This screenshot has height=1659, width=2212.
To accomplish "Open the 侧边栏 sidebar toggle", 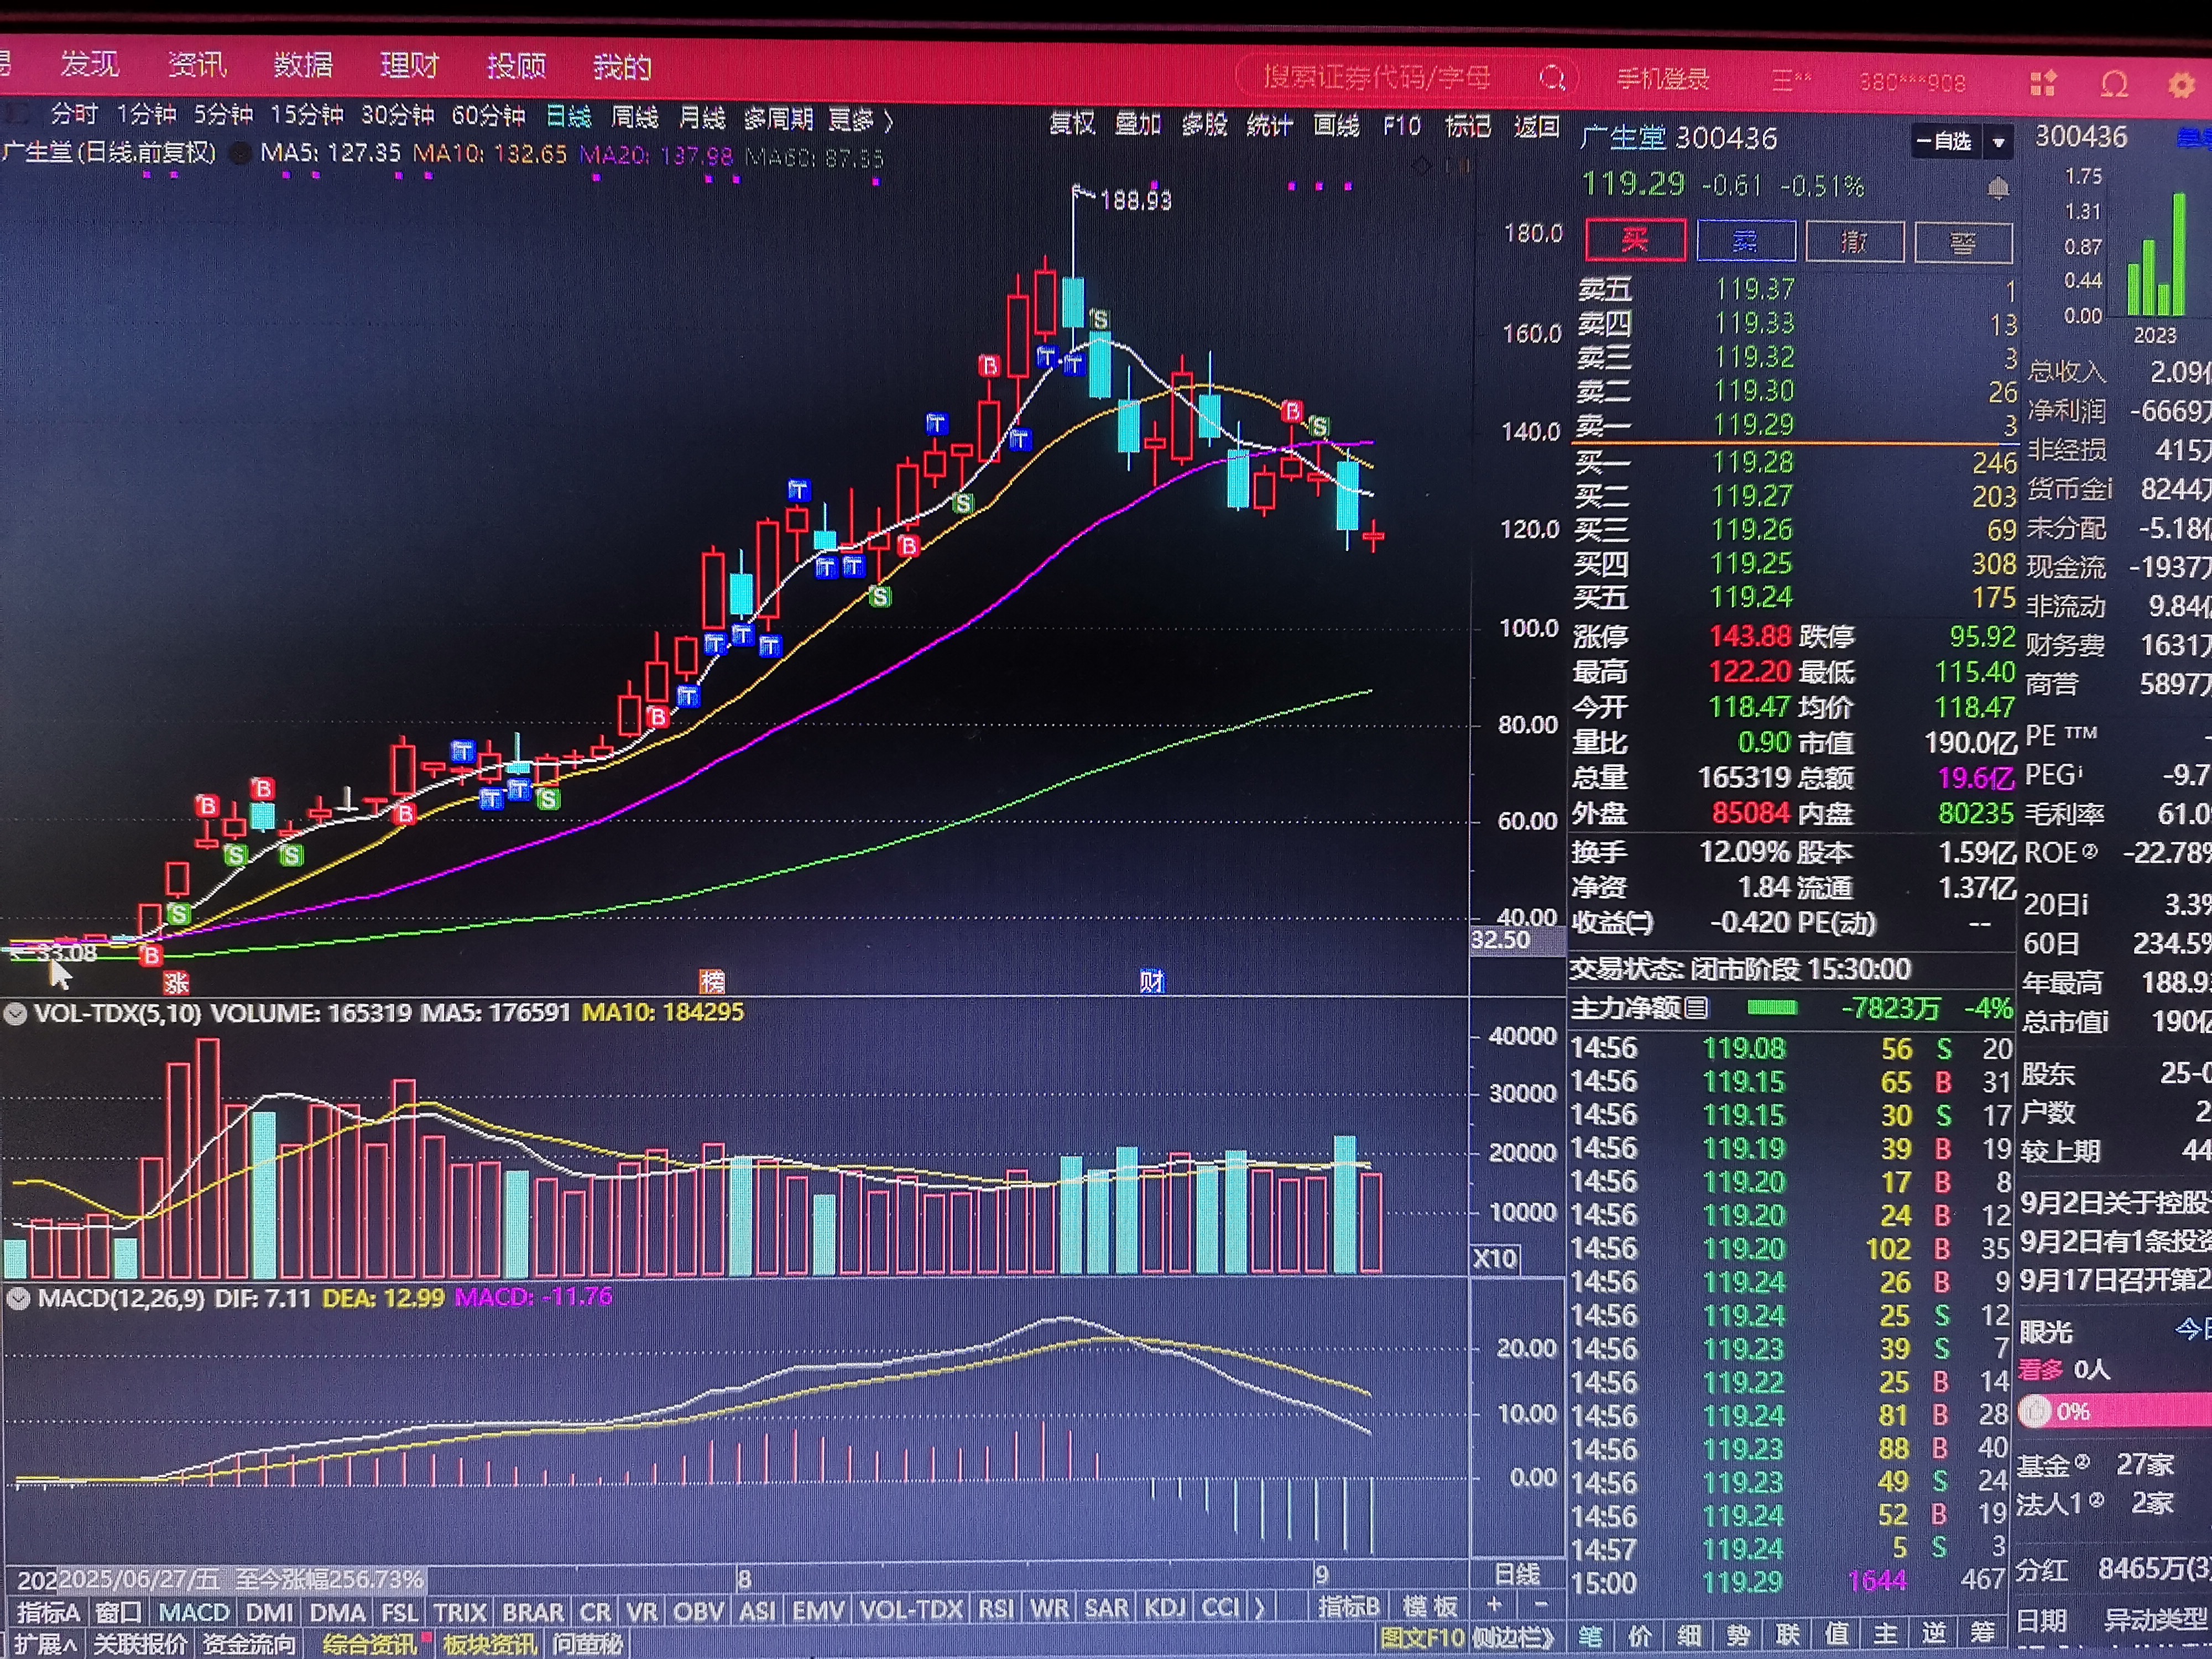I will pyautogui.click(x=1513, y=1638).
